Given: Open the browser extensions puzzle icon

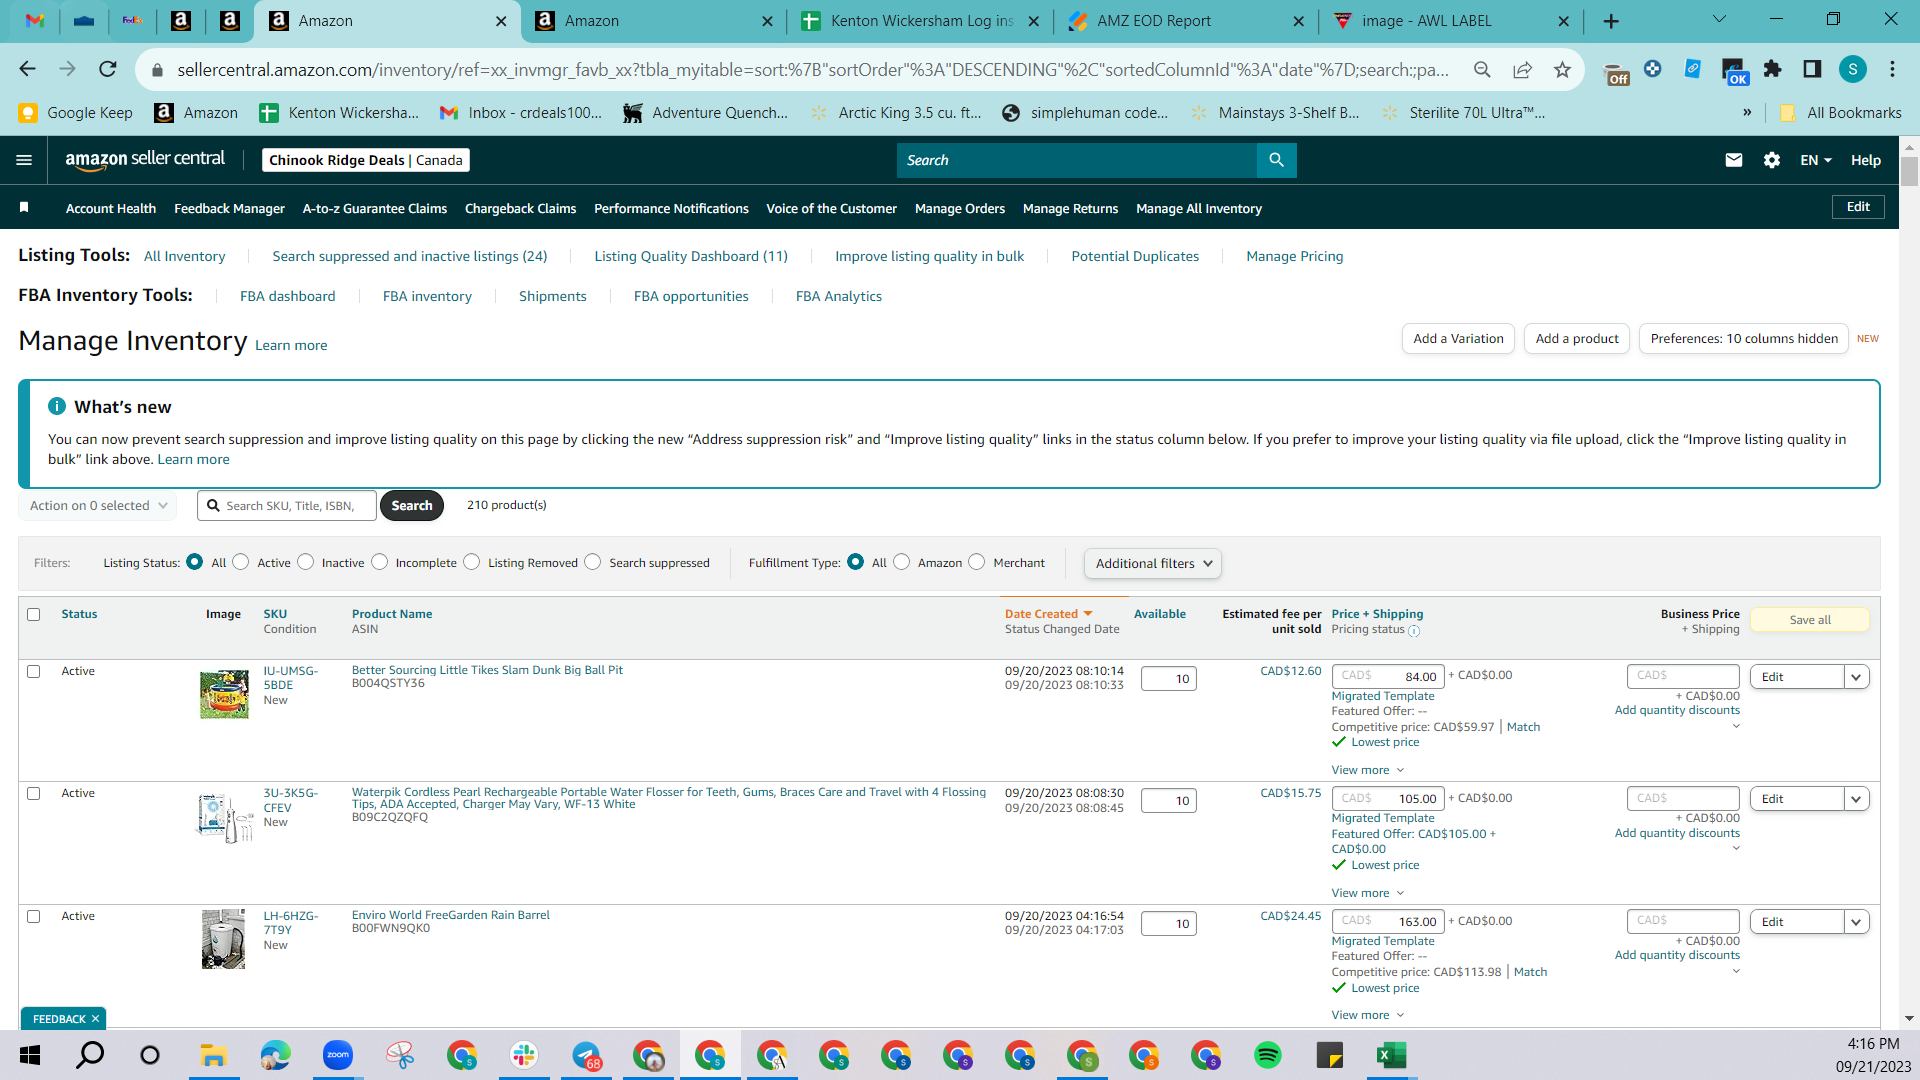Looking at the screenshot, I should (x=1772, y=69).
